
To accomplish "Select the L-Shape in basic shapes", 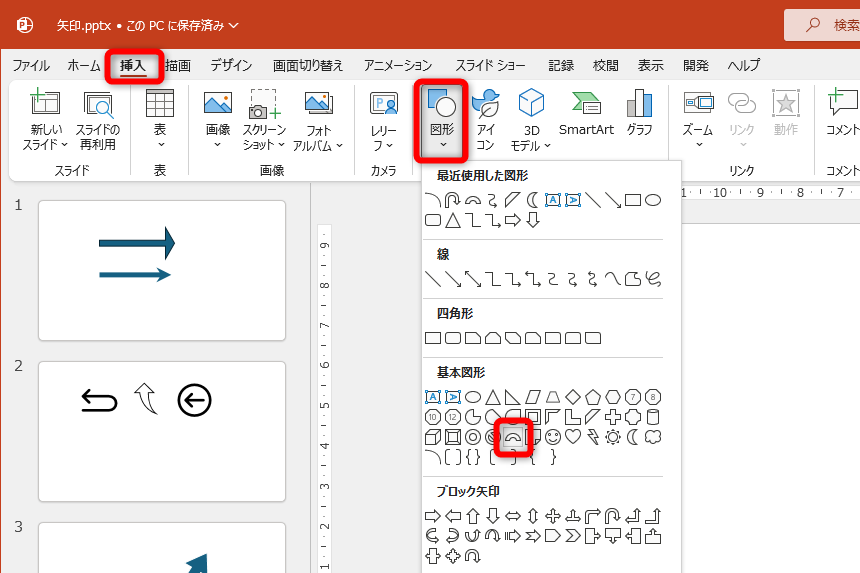I will click(x=573, y=417).
